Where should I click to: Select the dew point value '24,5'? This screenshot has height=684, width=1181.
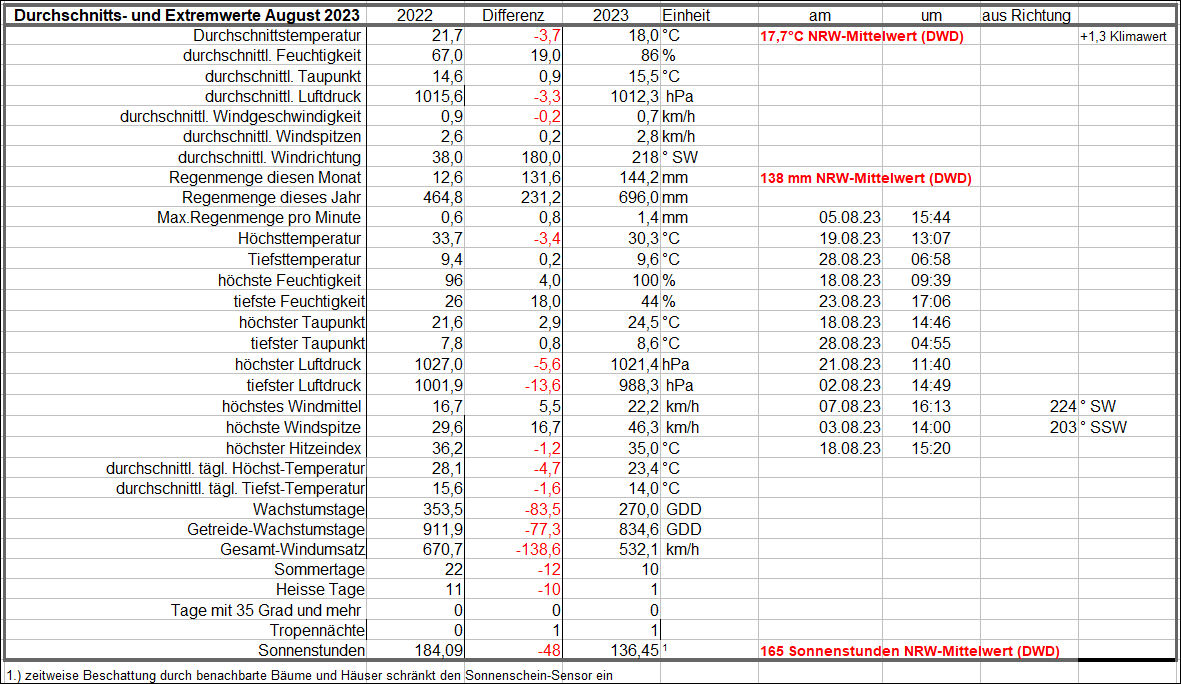pyautogui.click(x=643, y=323)
